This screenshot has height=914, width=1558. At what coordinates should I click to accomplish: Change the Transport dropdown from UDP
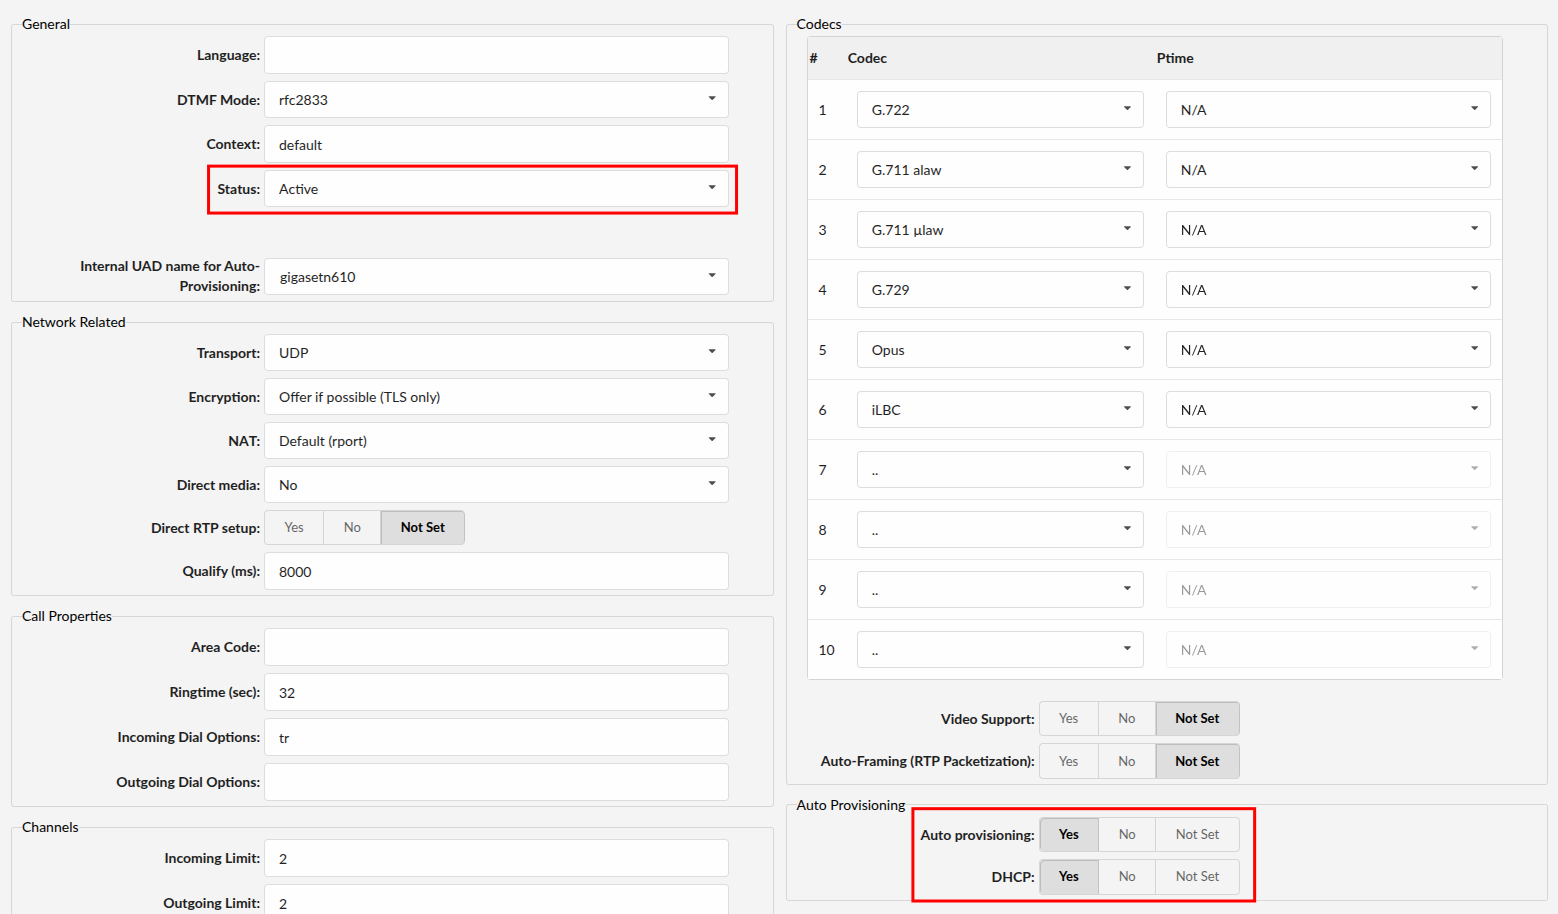[496, 353]
